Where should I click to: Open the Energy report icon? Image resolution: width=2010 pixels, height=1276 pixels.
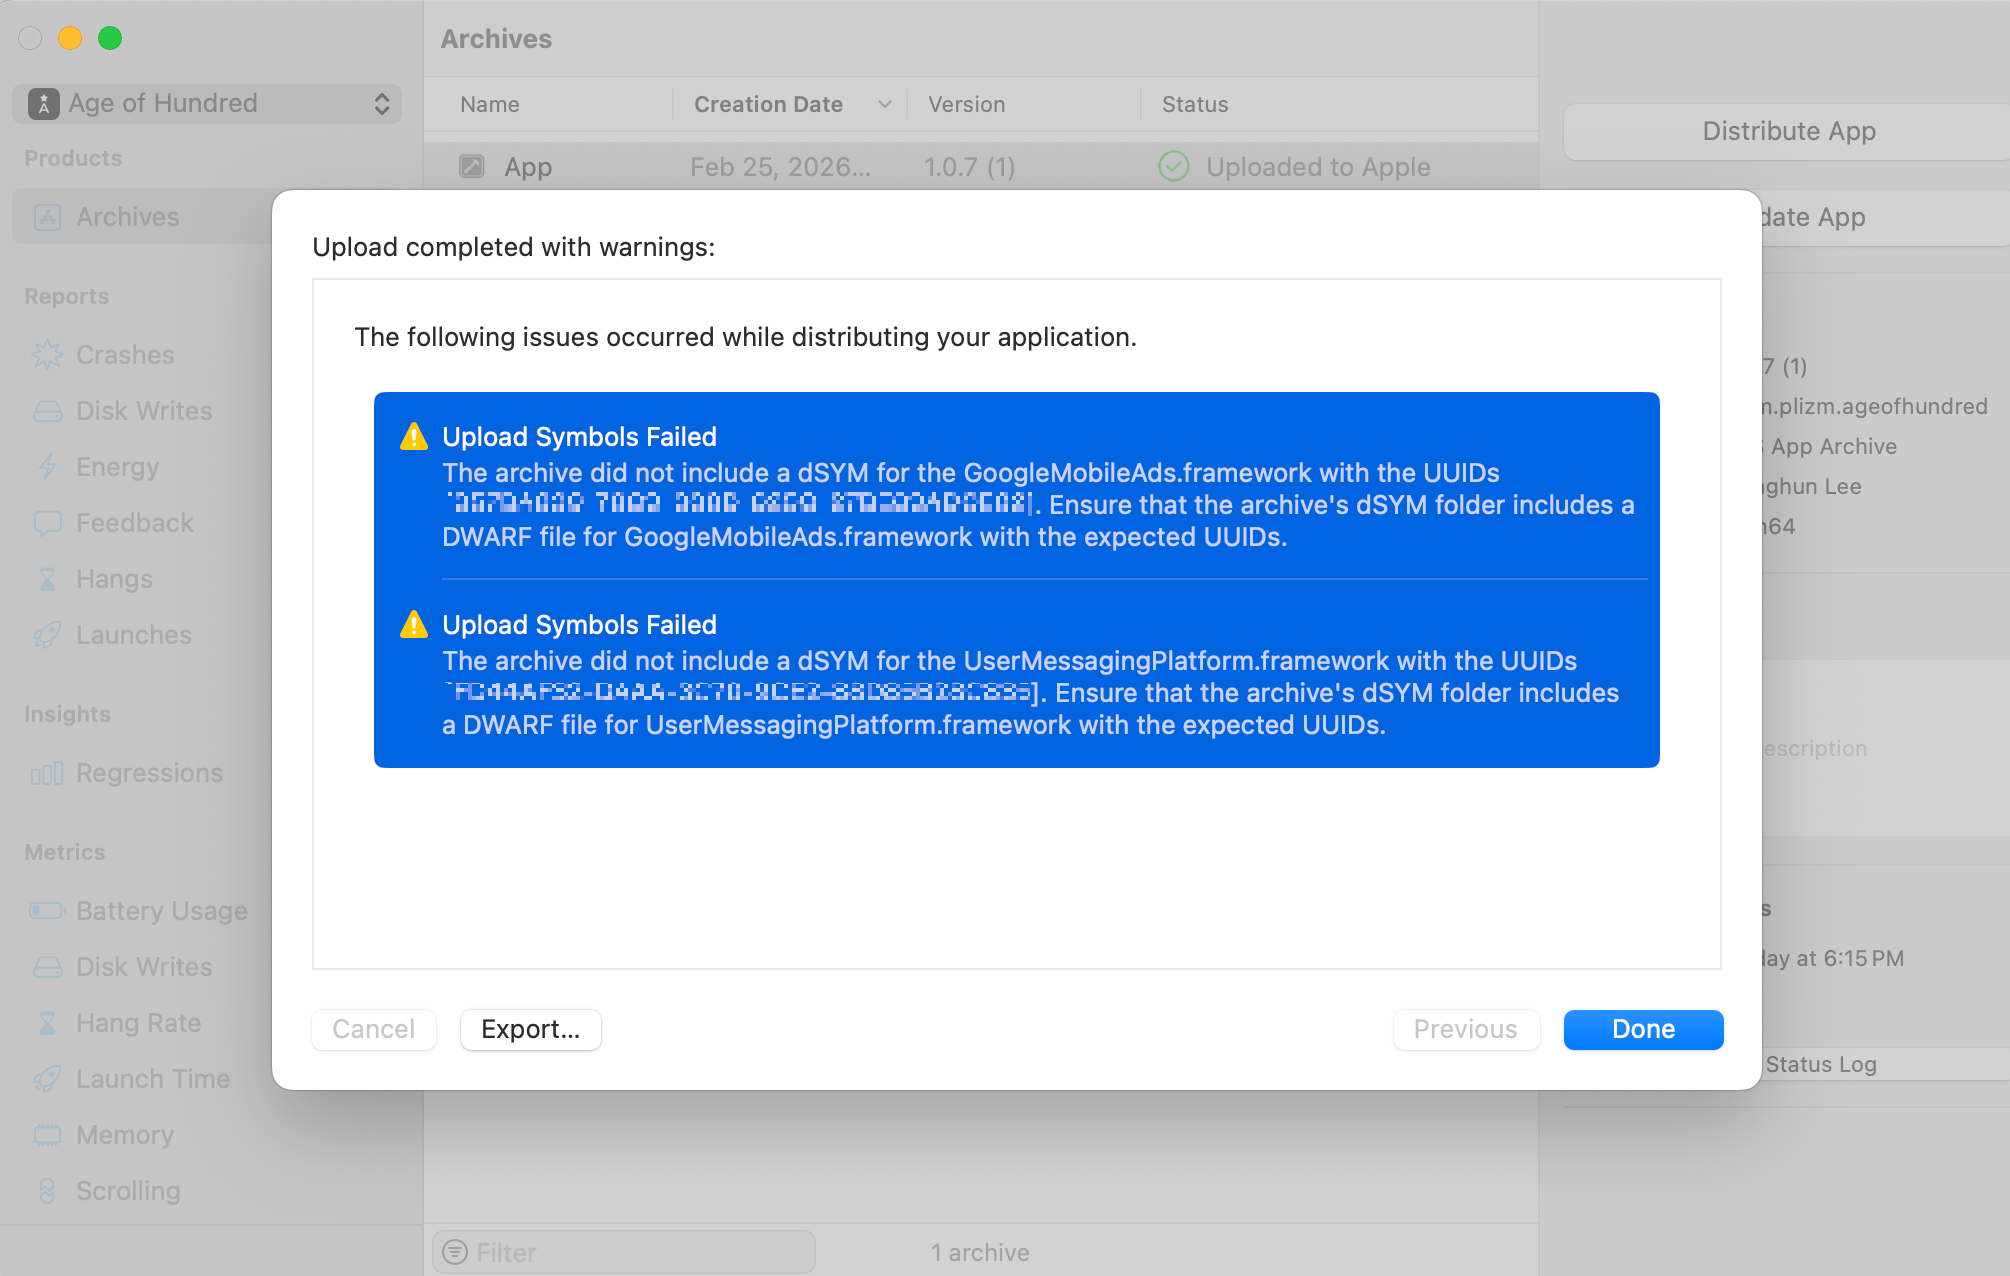[x=47, y=467]
